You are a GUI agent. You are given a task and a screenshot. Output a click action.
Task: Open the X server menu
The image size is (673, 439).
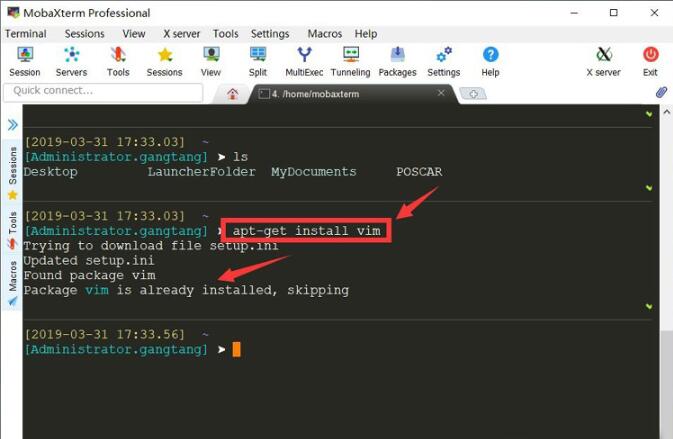coord(182,33)
